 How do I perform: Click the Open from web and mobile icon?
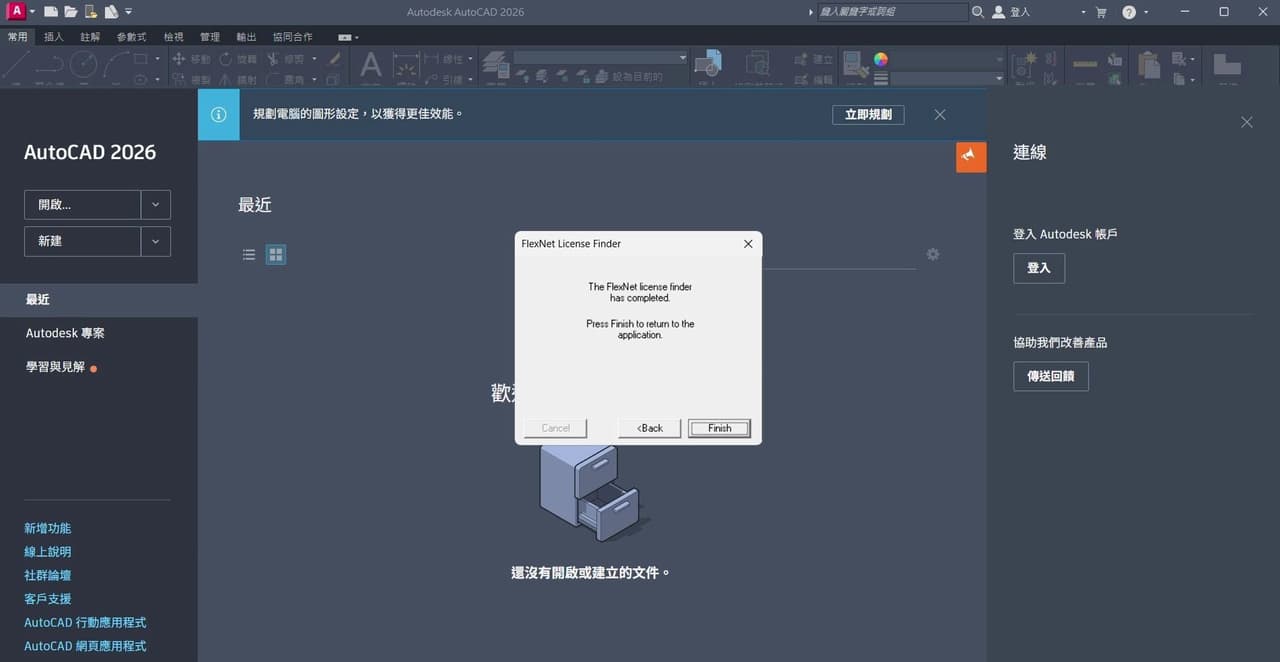click(x=91, y=12)
